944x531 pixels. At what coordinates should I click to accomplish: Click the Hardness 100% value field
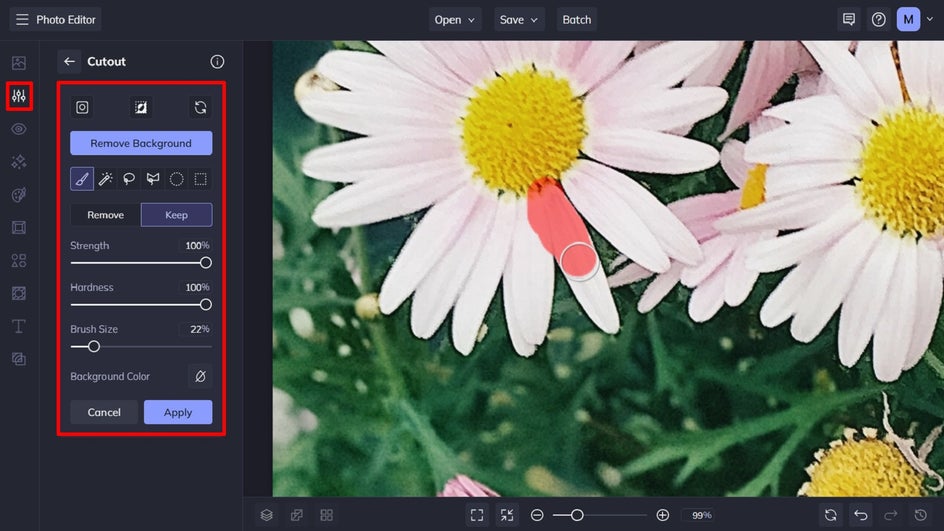196,287
